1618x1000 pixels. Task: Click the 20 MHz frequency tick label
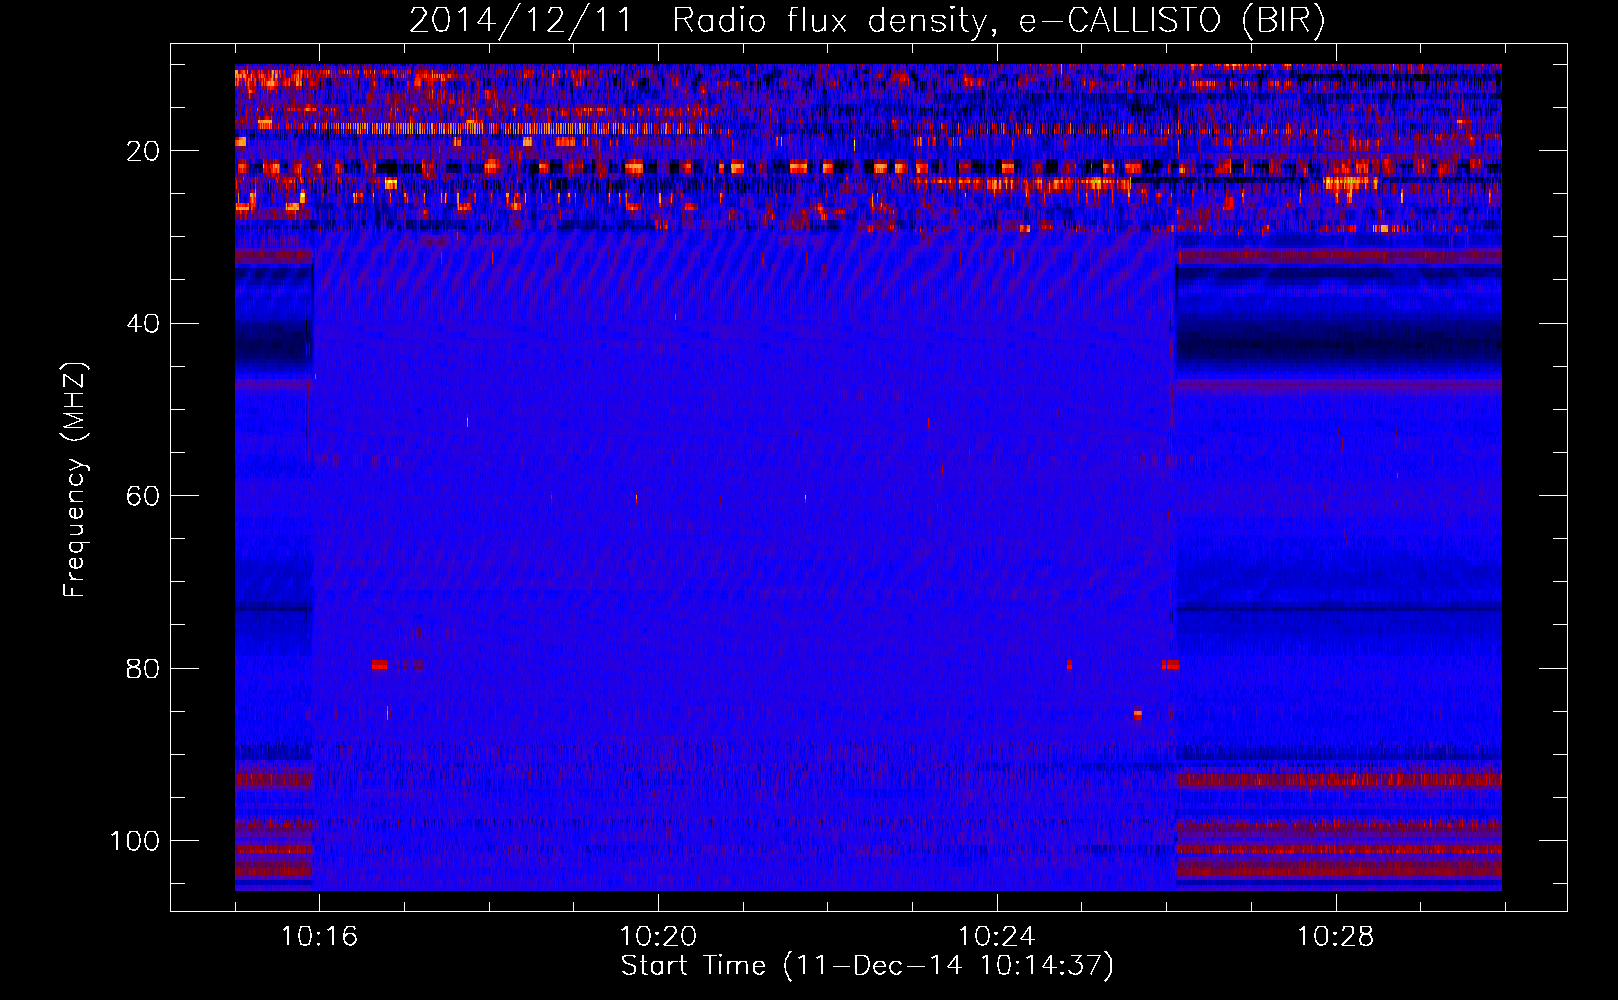click(144, 151)
